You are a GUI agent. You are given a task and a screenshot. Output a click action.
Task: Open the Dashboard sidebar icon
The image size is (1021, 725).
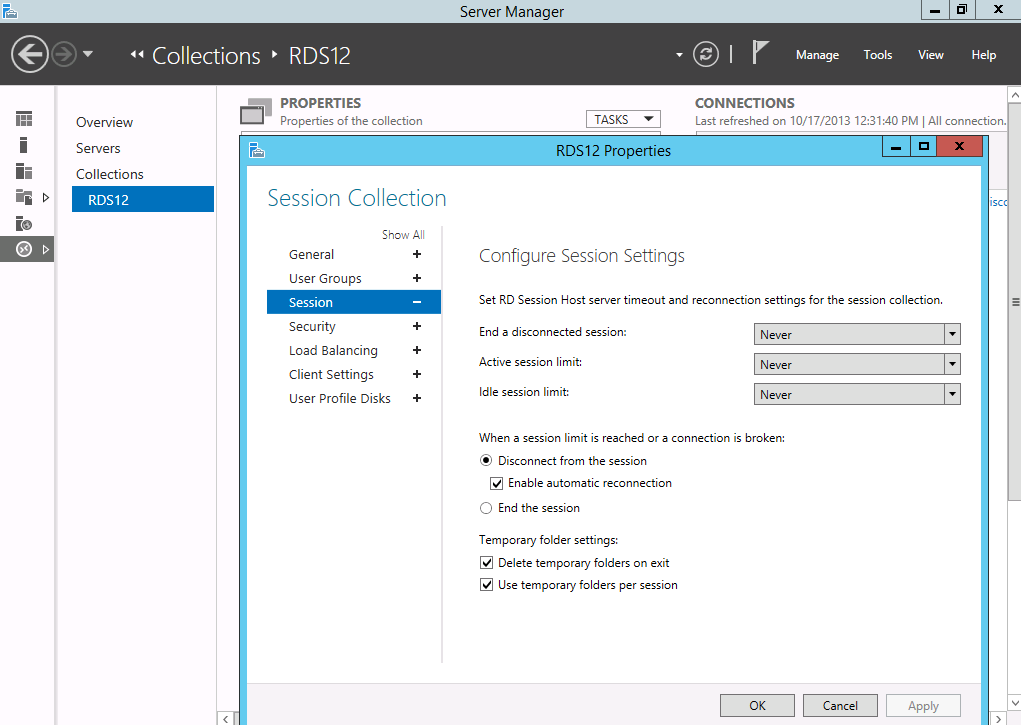click(24, 119)
